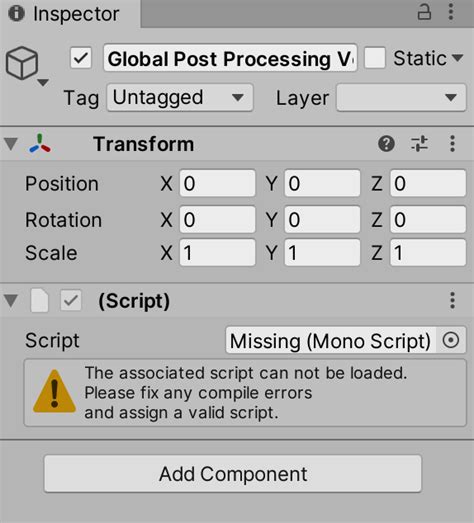Image resolution: width=474 pixels, height=523 pixels.
Task: Open the Static flags dropdown arrow
Action: [x=458, y=58]
